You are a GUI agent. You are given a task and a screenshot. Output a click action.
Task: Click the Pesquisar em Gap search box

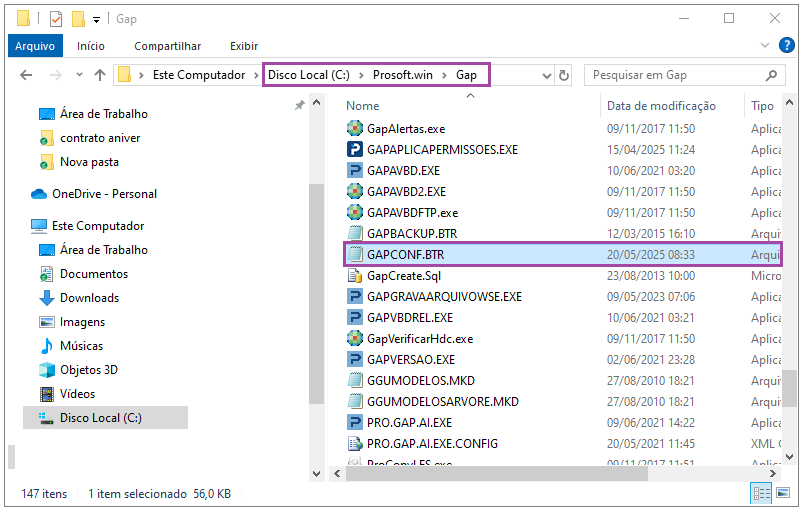point(675,75)
